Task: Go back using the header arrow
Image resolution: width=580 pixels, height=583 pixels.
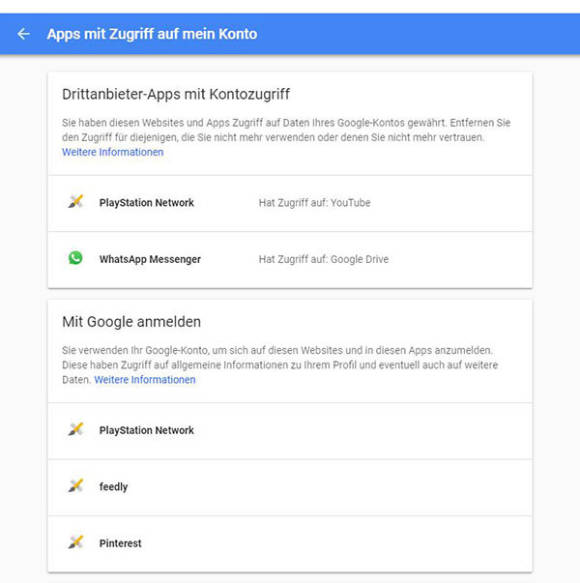Action: (x=23, y=34)
